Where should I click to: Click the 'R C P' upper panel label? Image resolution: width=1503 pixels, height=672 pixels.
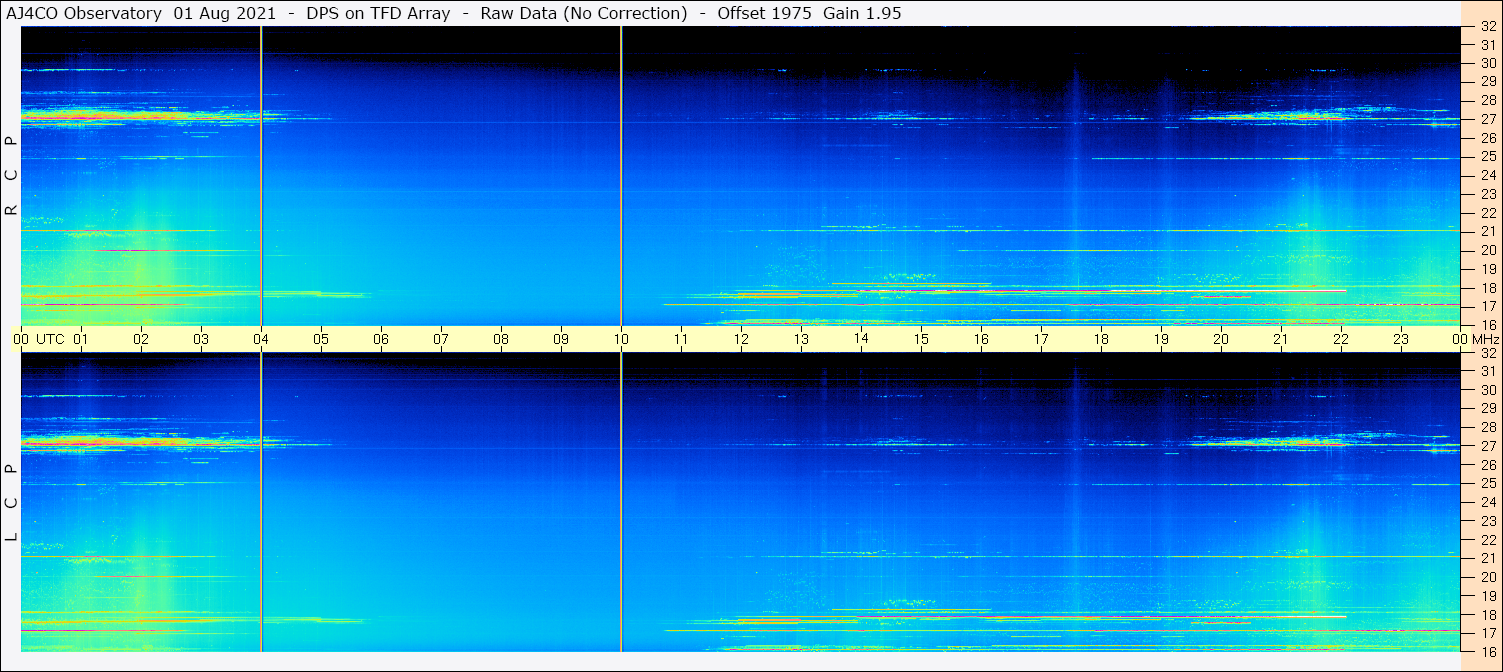click(11, 177)
